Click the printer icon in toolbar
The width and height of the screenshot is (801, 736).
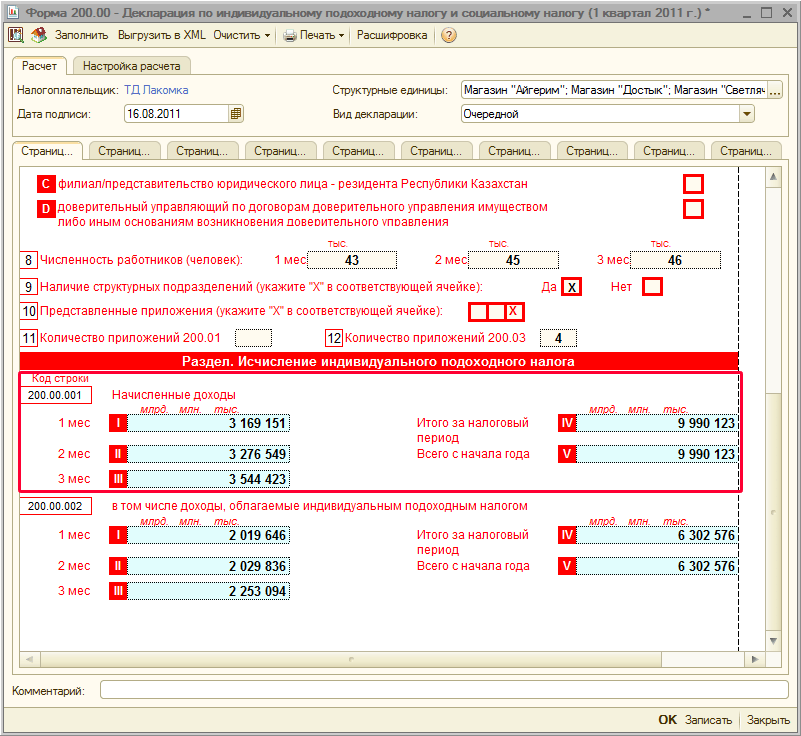pyautogui.click(x=290, y=35)
